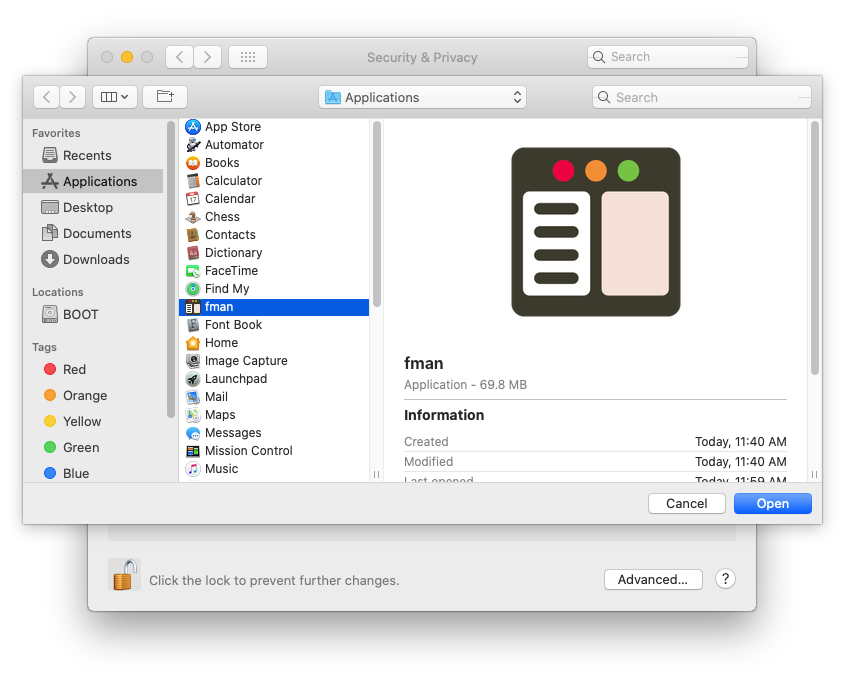Go back in the Security & Privacy window
845x685 pixels.
tap(179, 57)
